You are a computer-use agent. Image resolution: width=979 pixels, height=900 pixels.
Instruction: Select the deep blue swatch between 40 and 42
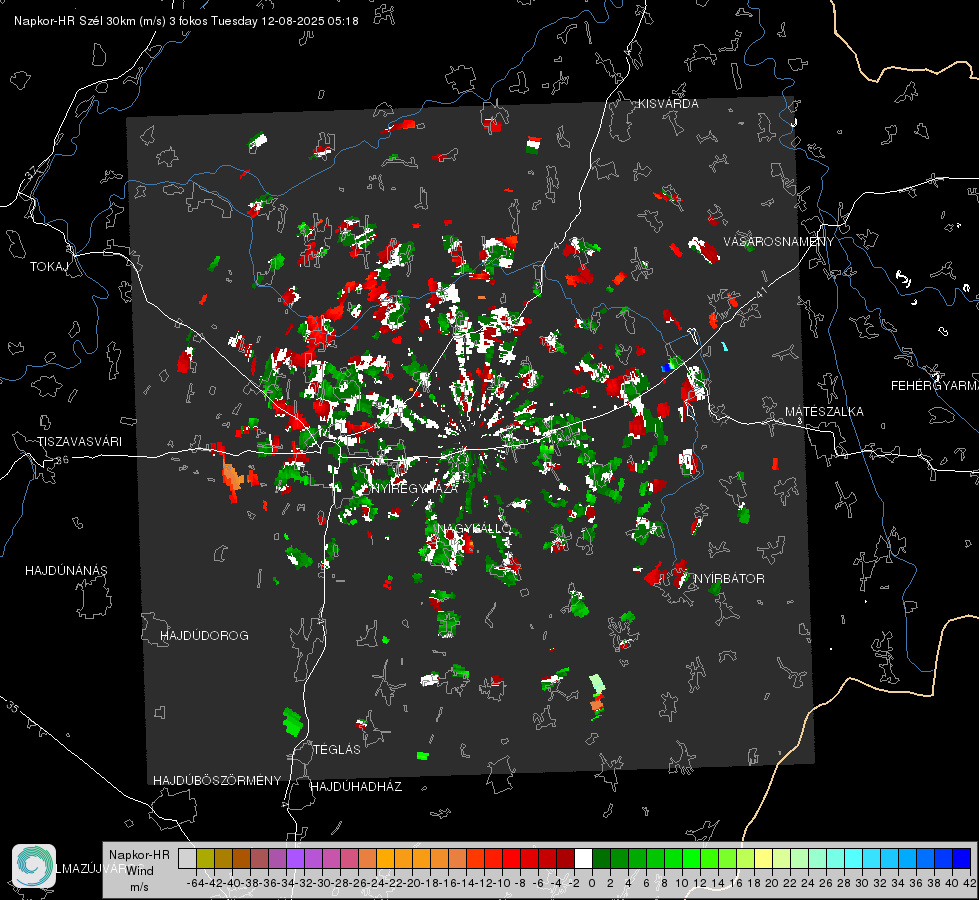tap(962, 858)
